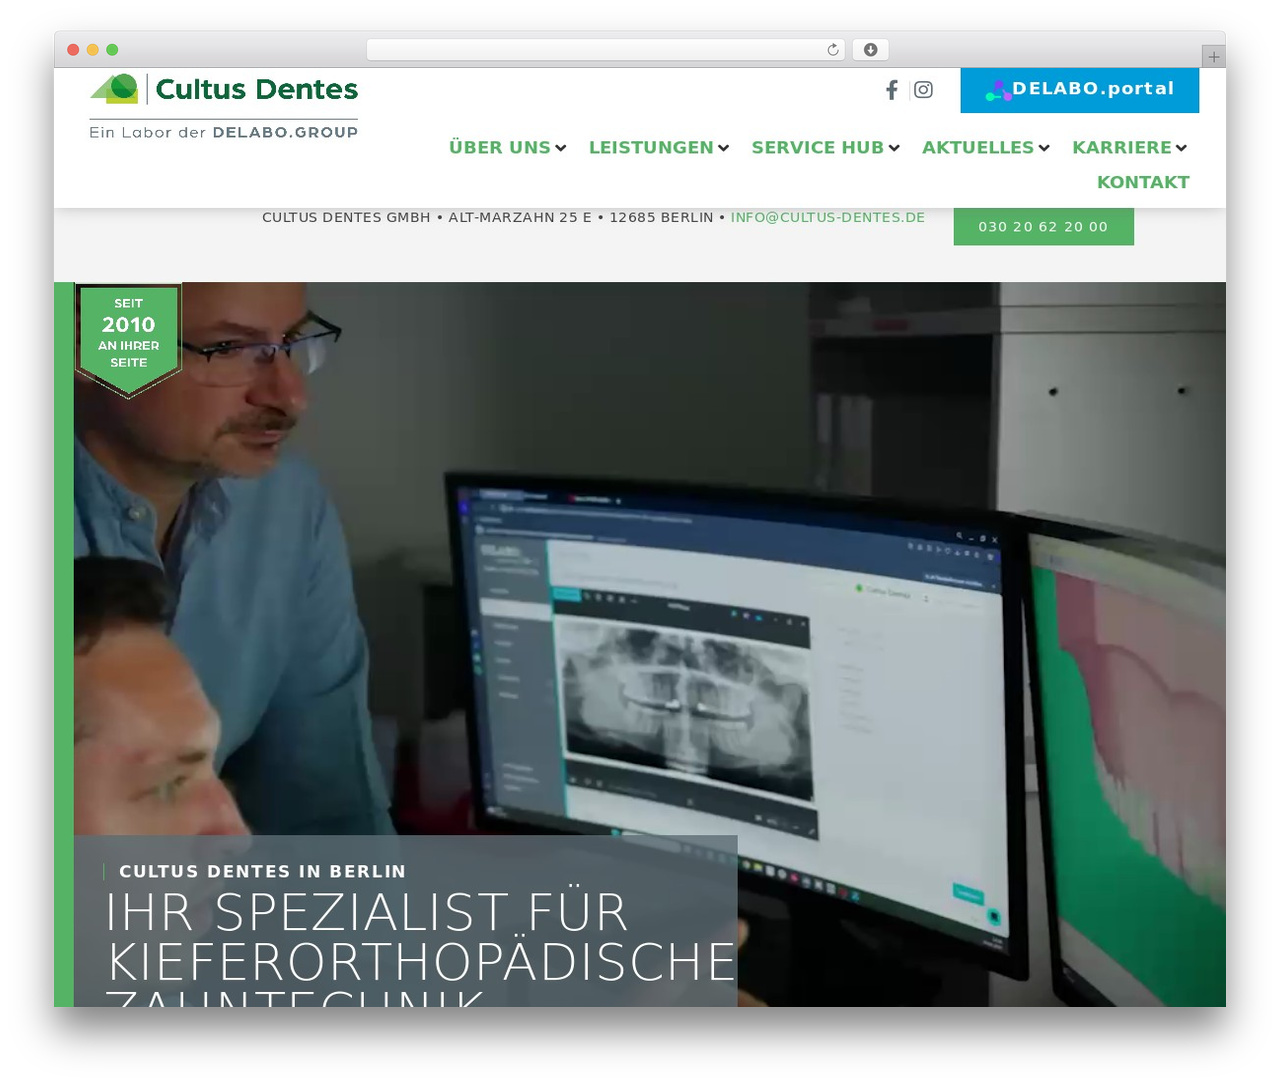Click the 'Seit 2010 an Ihrer Seite' badge

click(128, 340)
